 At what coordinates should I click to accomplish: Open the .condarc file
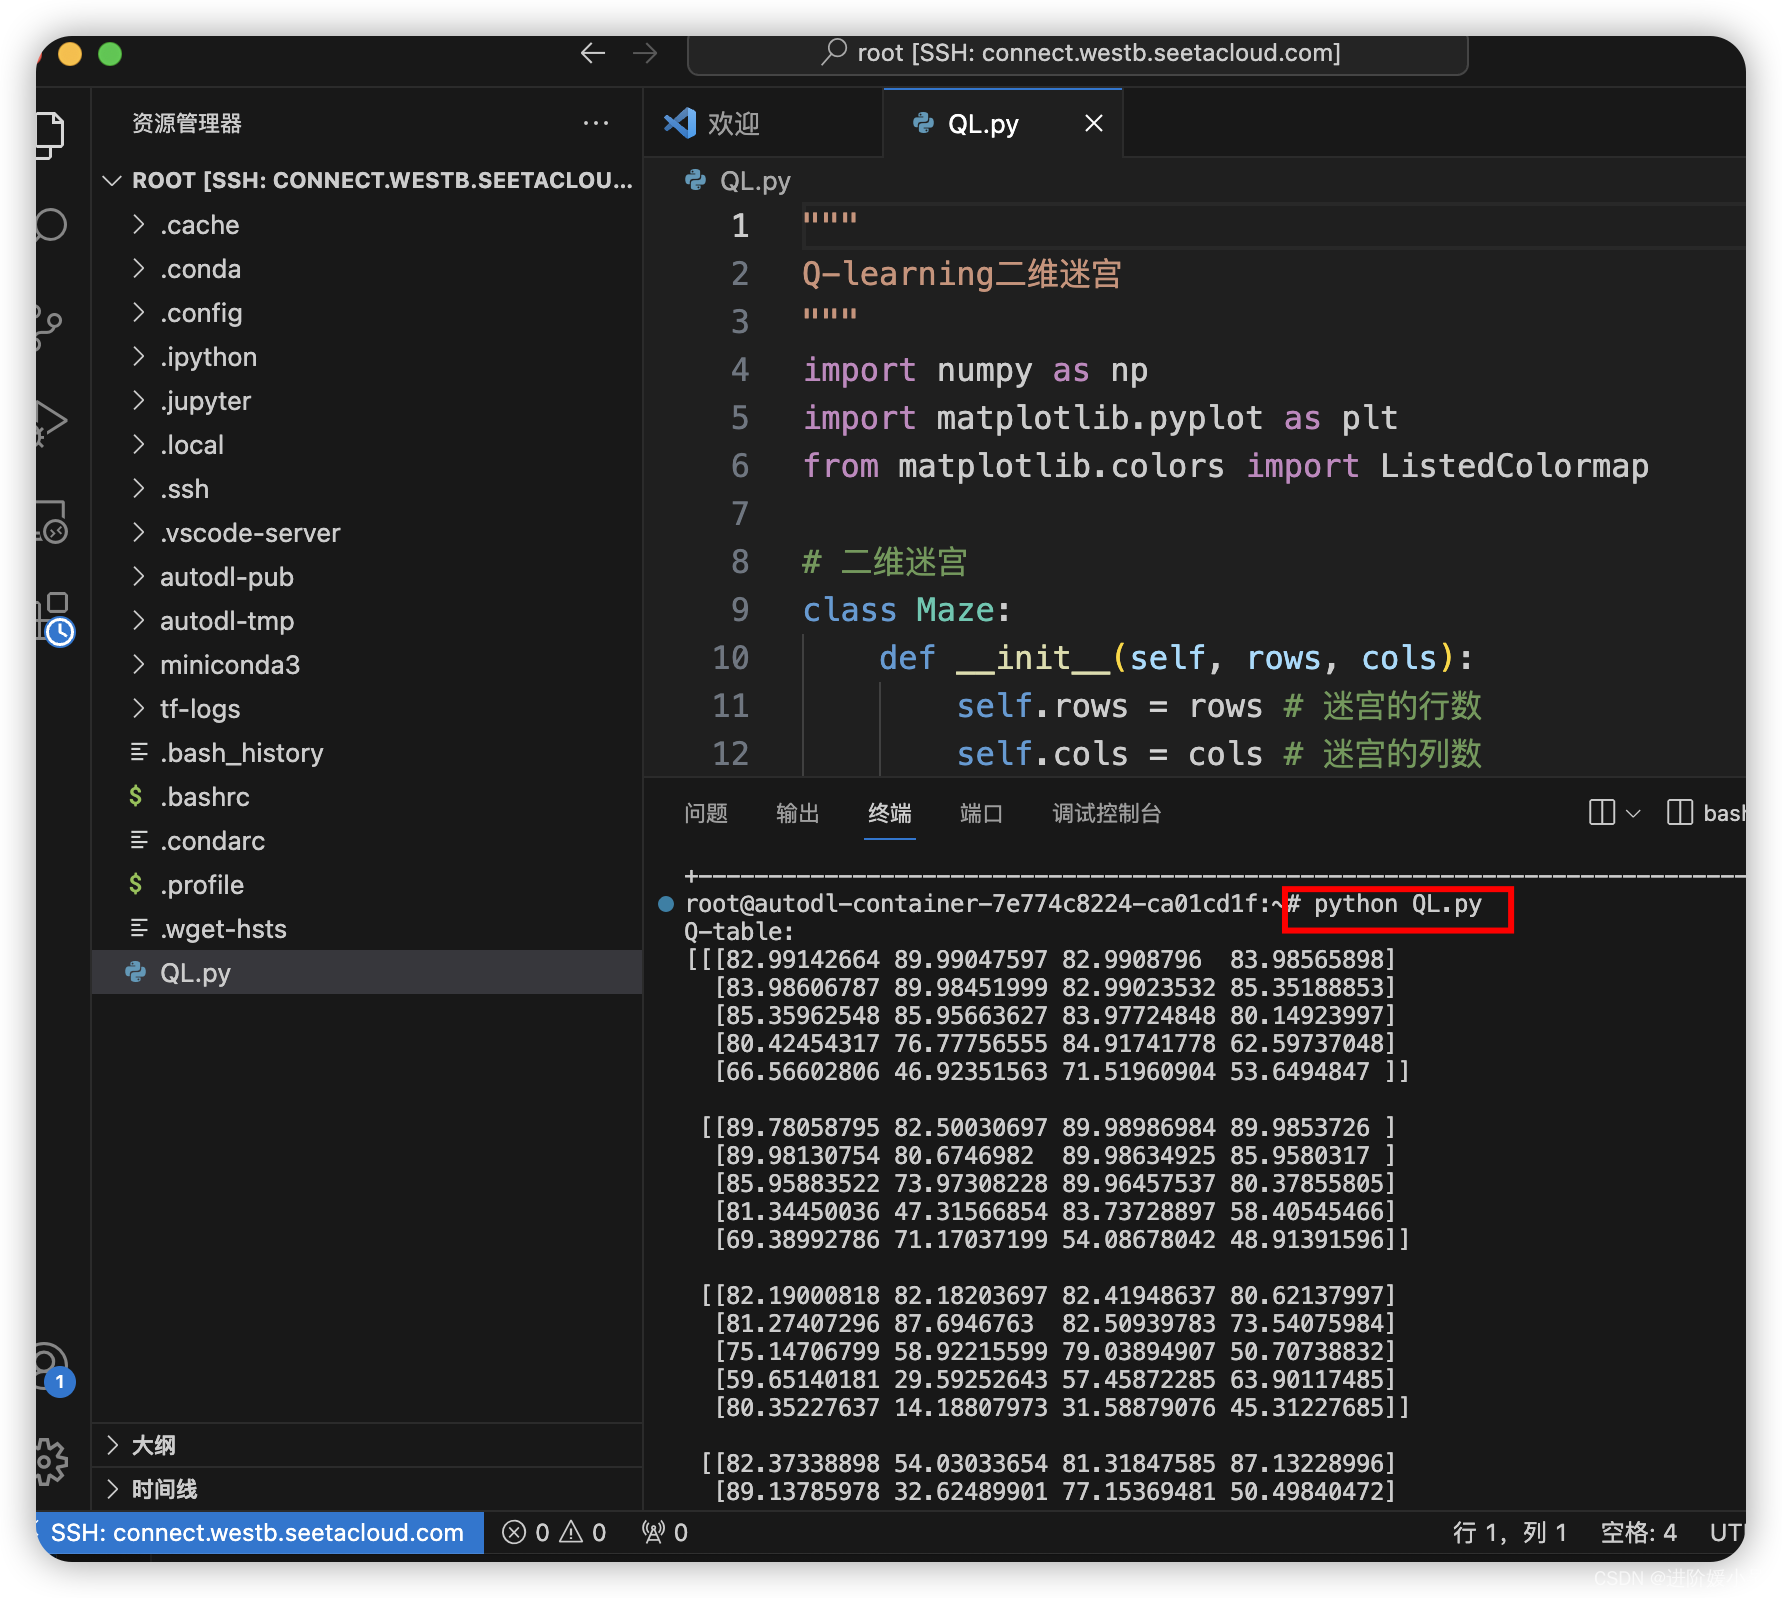(x=368, y=841)
